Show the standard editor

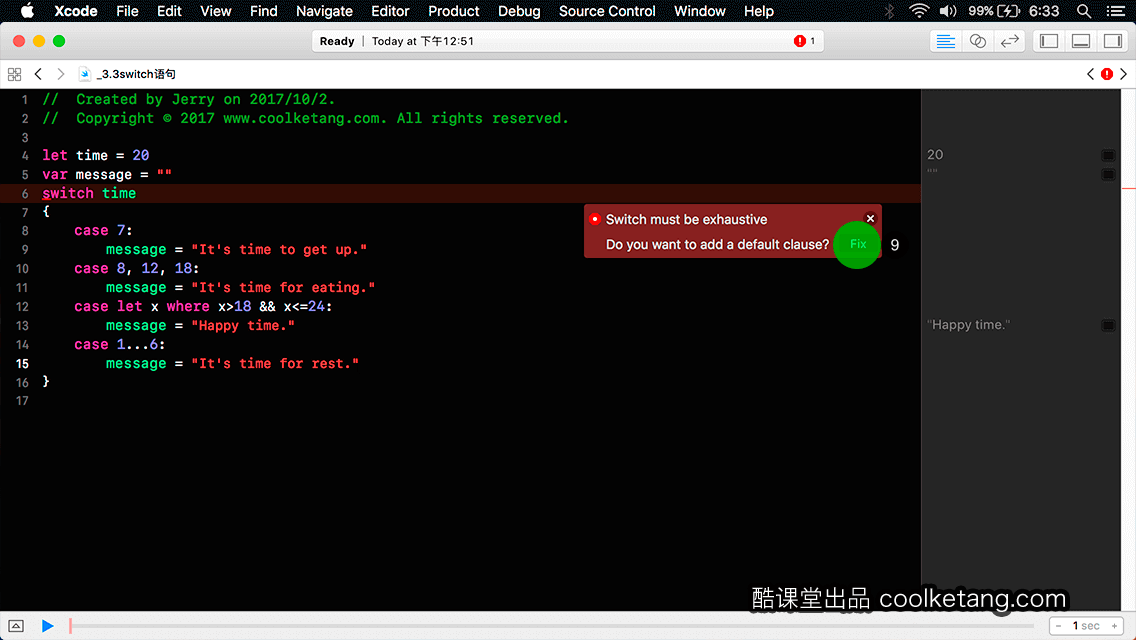click(x=945, y=41)
